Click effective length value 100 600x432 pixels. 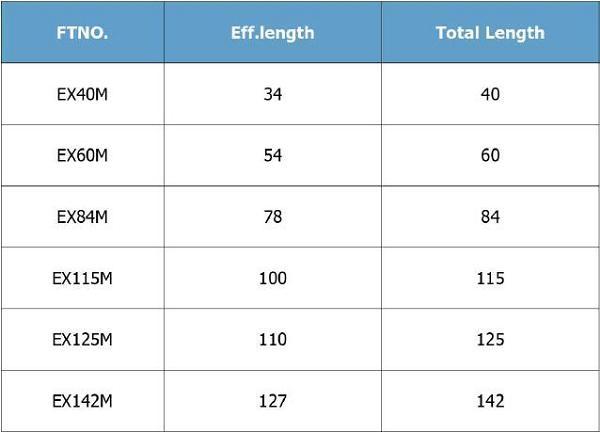273,278
